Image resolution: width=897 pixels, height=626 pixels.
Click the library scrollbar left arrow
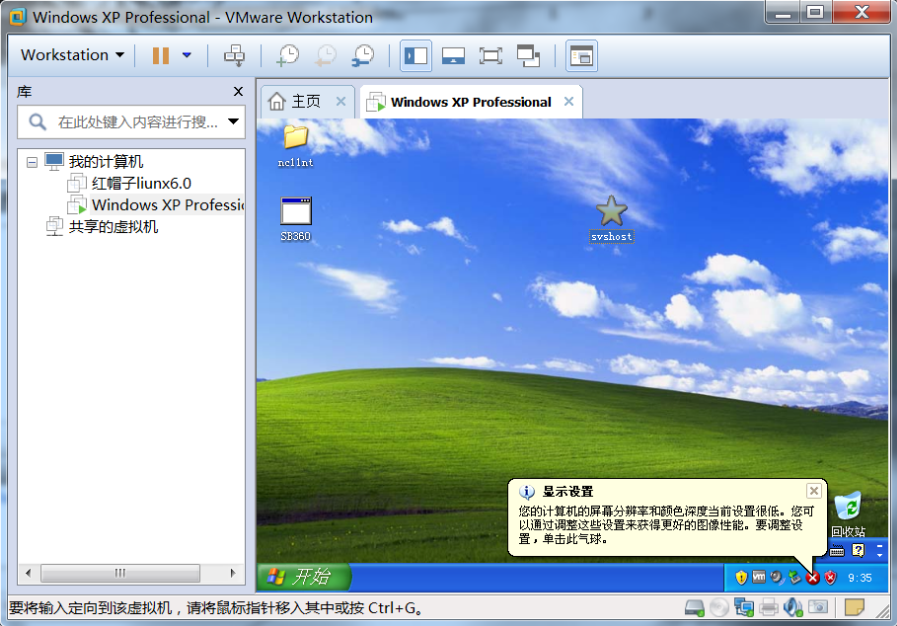coord(28,573)
